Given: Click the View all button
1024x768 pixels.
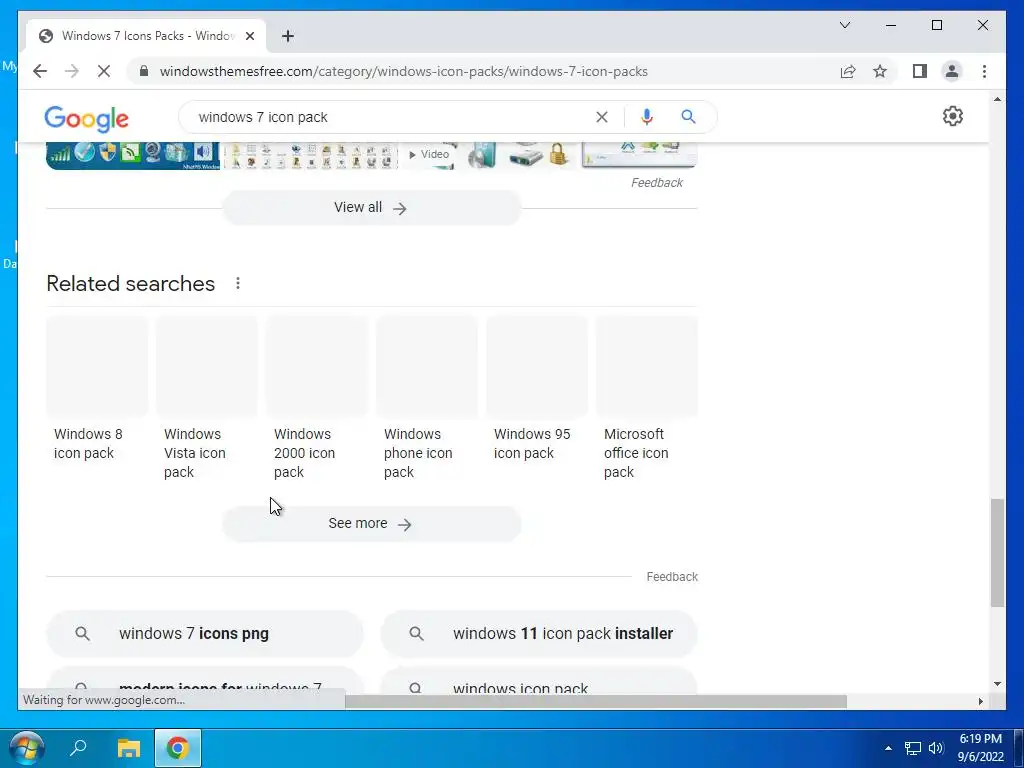Looking at the screenshot, I should coord(372,208).
